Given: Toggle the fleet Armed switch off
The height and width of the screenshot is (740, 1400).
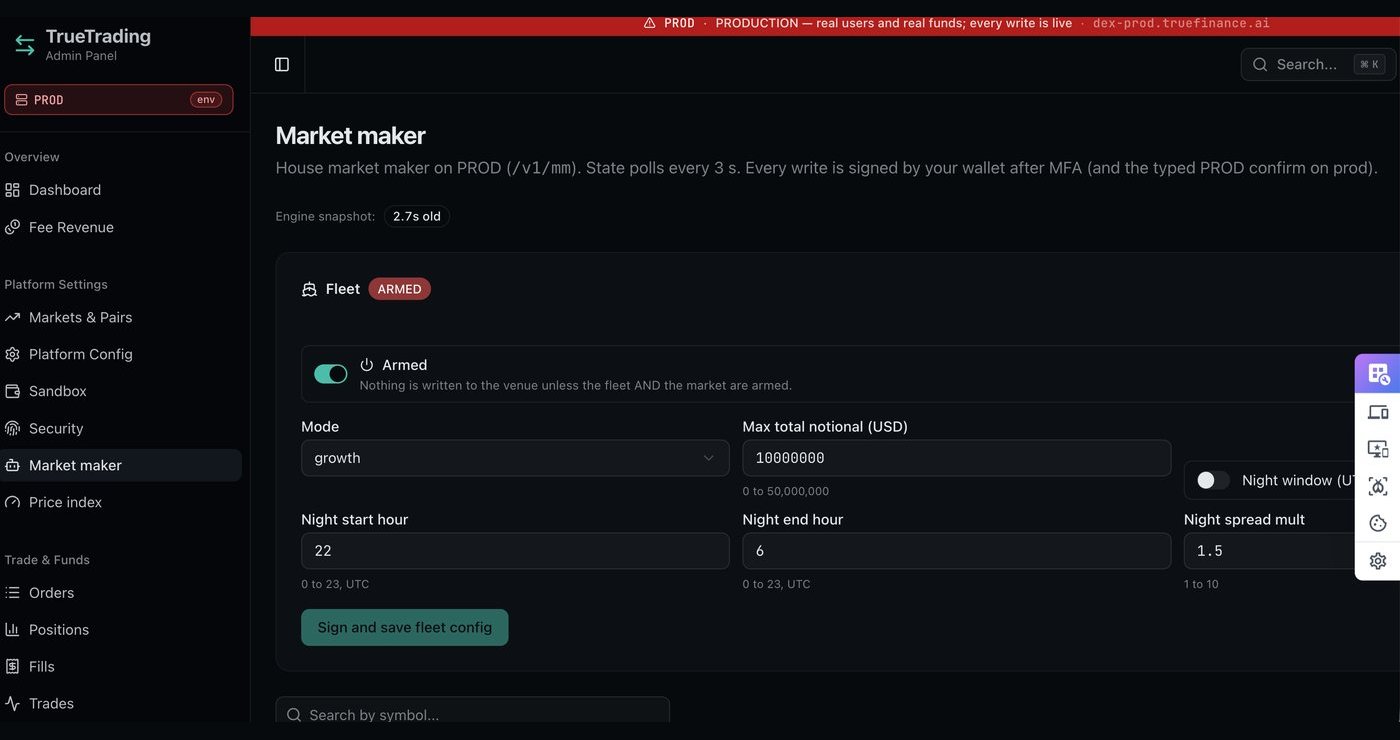Looking at the screenshot, I should [330, 374].
